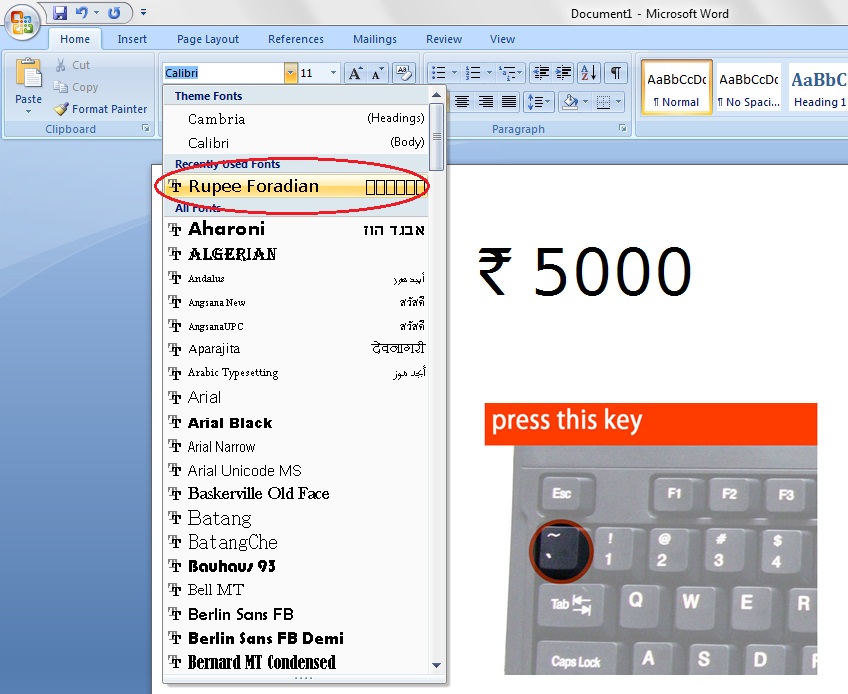Undo last action in quick access toolbar
Viewport: 848px width, 694px height.
tap(82, 12)
